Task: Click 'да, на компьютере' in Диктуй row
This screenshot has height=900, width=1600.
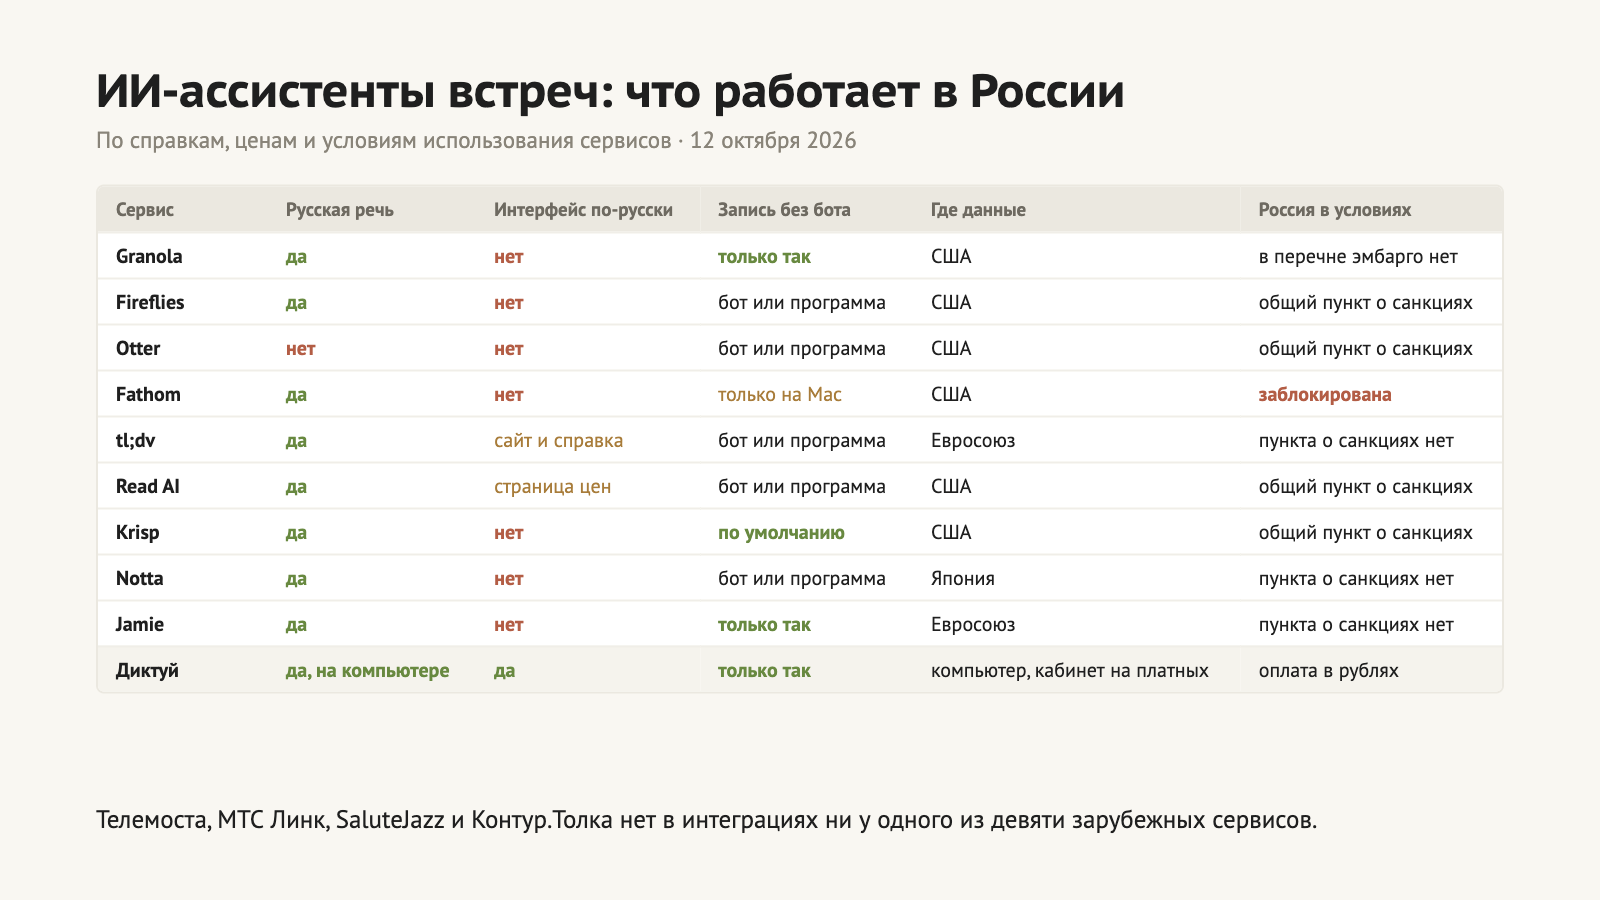Action: coord(368,670)
